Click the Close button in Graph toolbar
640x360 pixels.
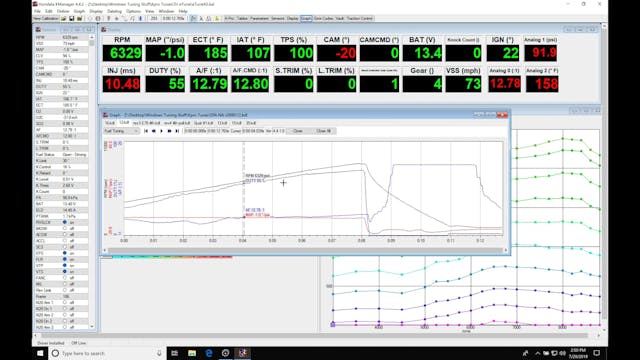(x=298, y=131)
